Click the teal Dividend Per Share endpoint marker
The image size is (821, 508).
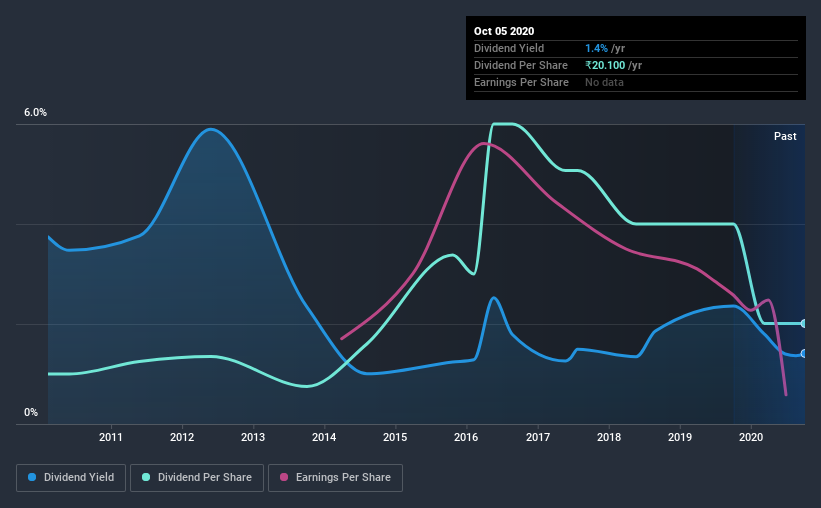[x=803, y=324]
